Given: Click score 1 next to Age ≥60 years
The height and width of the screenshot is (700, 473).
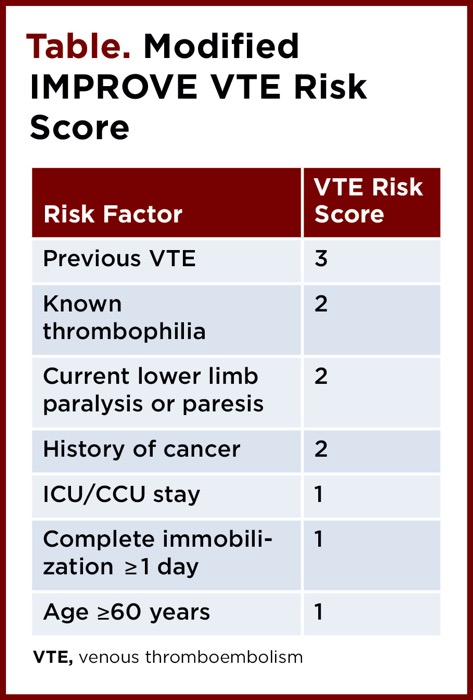Looking at the screenshot, I should 319,612.
